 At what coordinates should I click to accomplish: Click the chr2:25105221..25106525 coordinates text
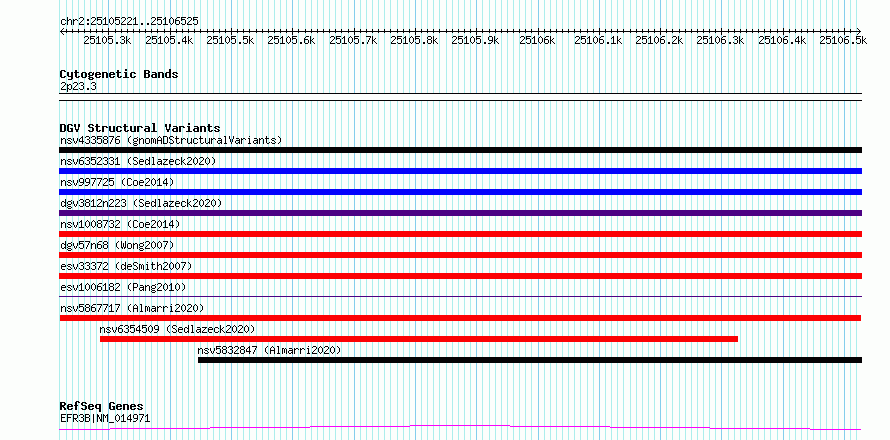[129, 21]
